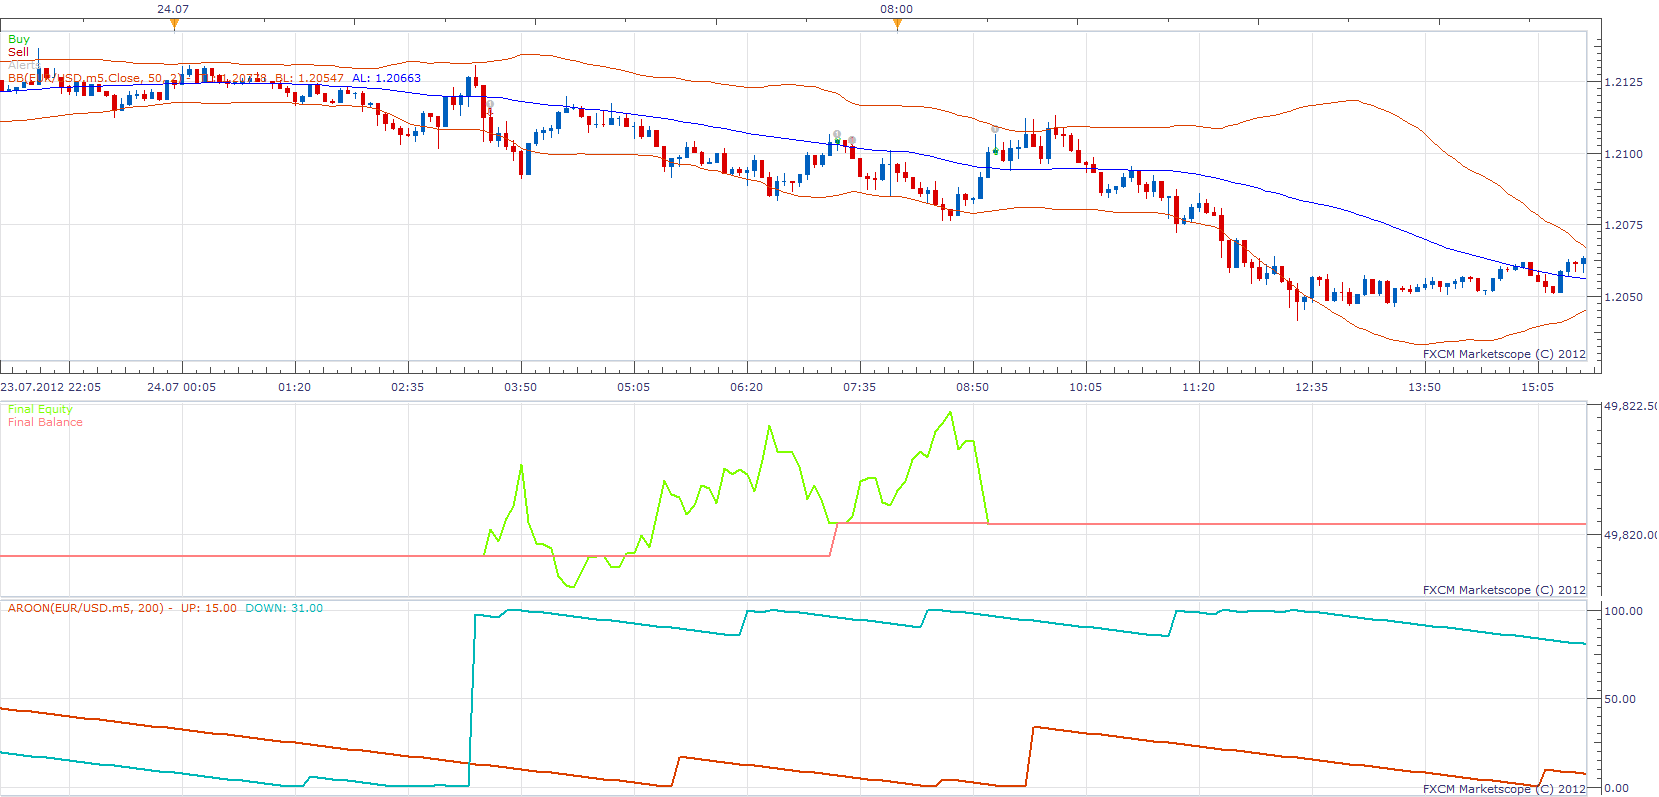The width and height of the screenshot is (1659, 797).
Task: Click the red Sell legend label
Action: (19, 52)
